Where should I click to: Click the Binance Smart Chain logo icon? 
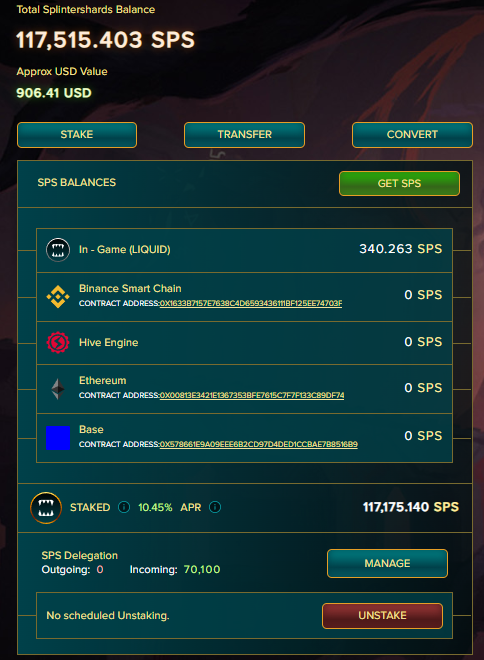click(58, 297)
